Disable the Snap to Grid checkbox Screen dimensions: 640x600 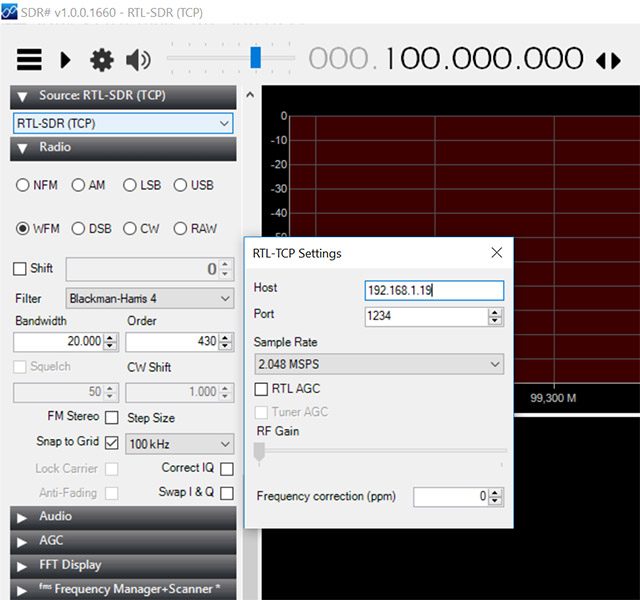point(112,442)
